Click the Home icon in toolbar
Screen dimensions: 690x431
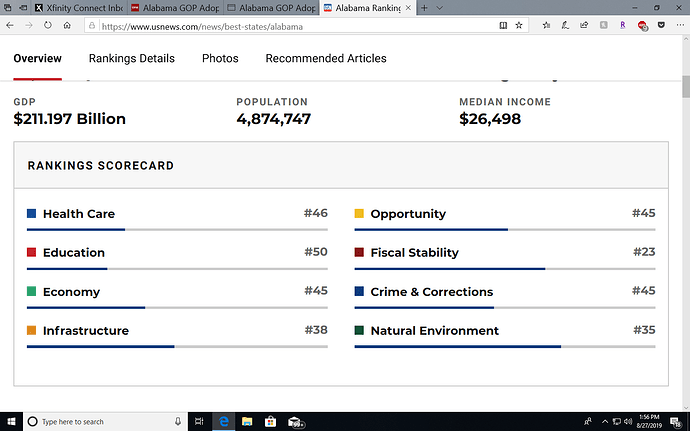click(x=69, y=25)
